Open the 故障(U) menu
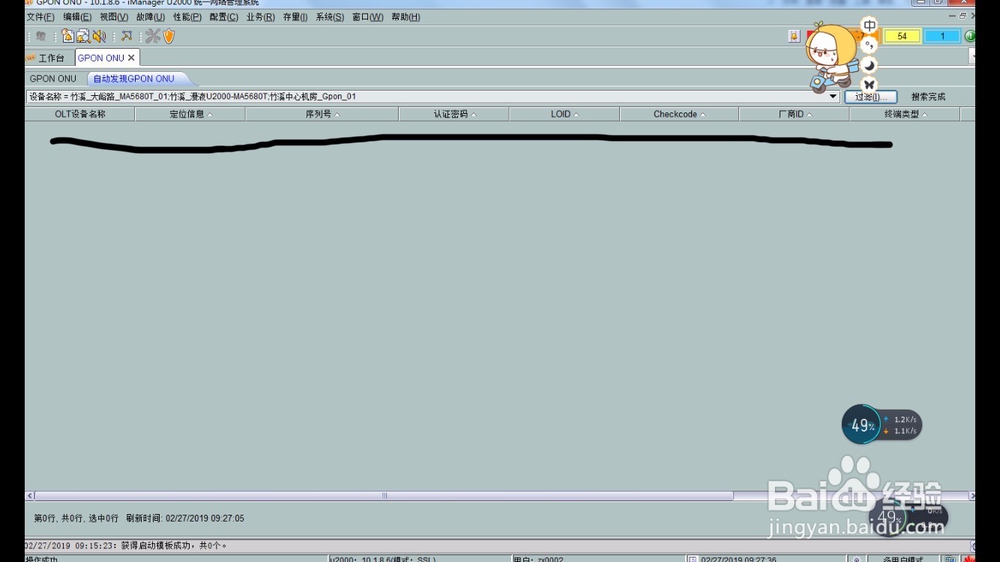The width and height of the screenshot is (1000, 562). point(151,17)
